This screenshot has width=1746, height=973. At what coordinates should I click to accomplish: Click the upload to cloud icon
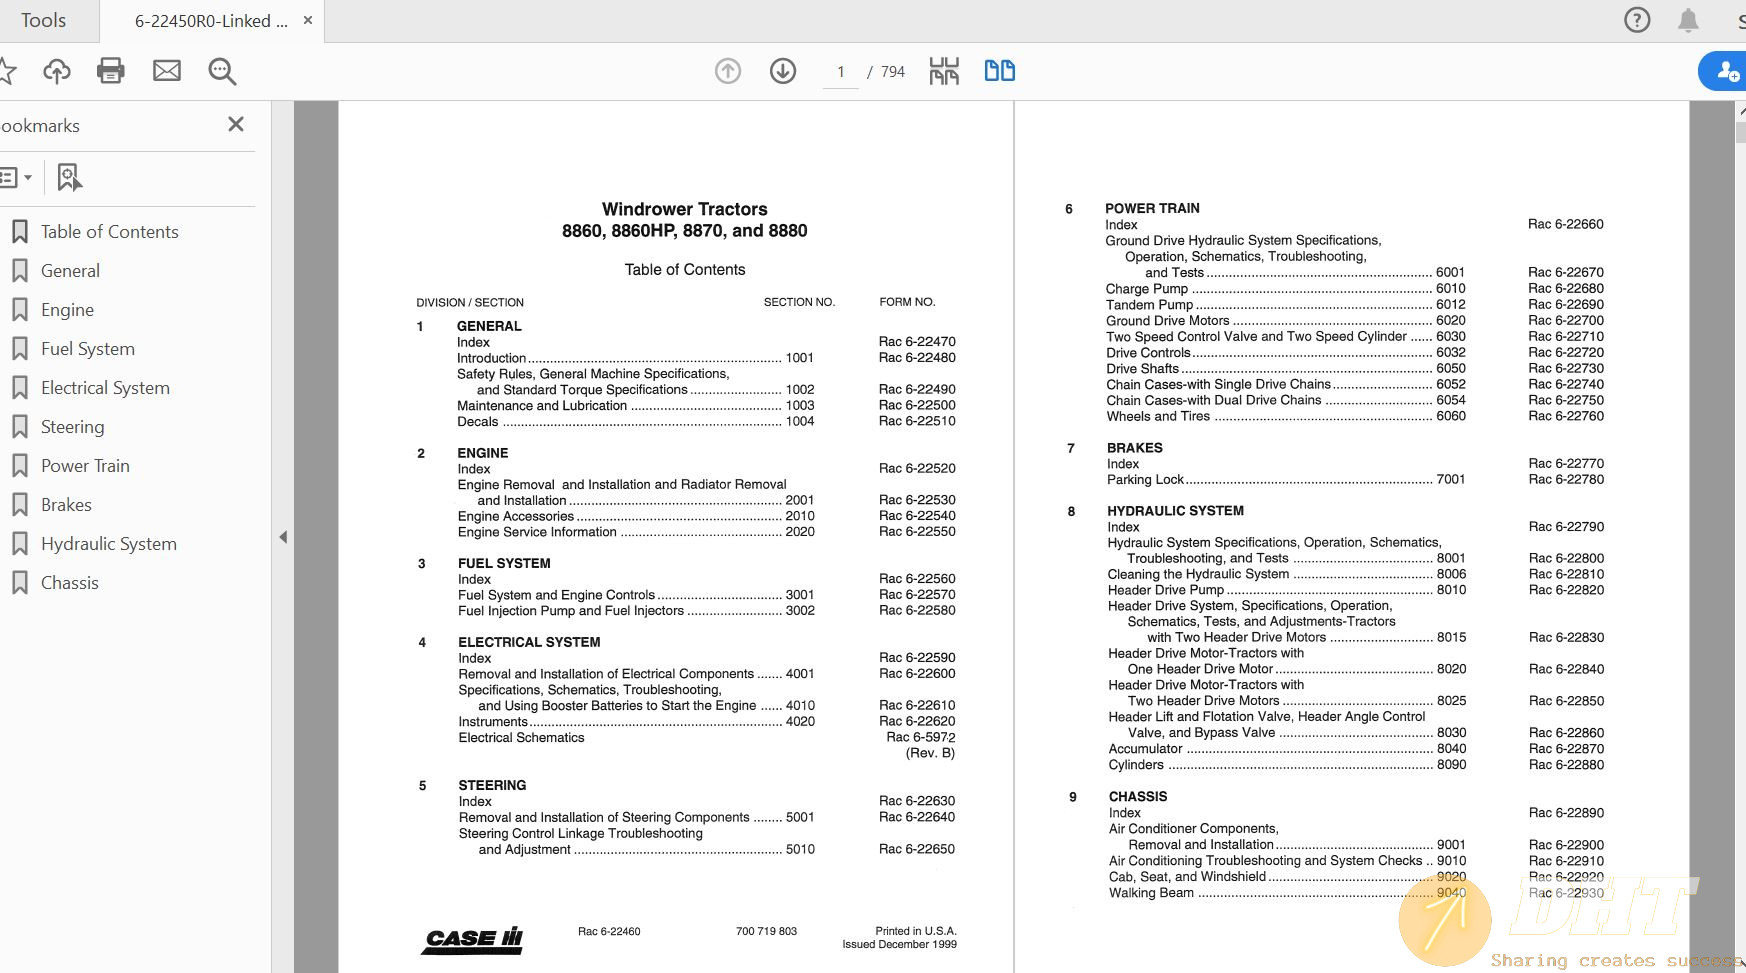point(57,71)
